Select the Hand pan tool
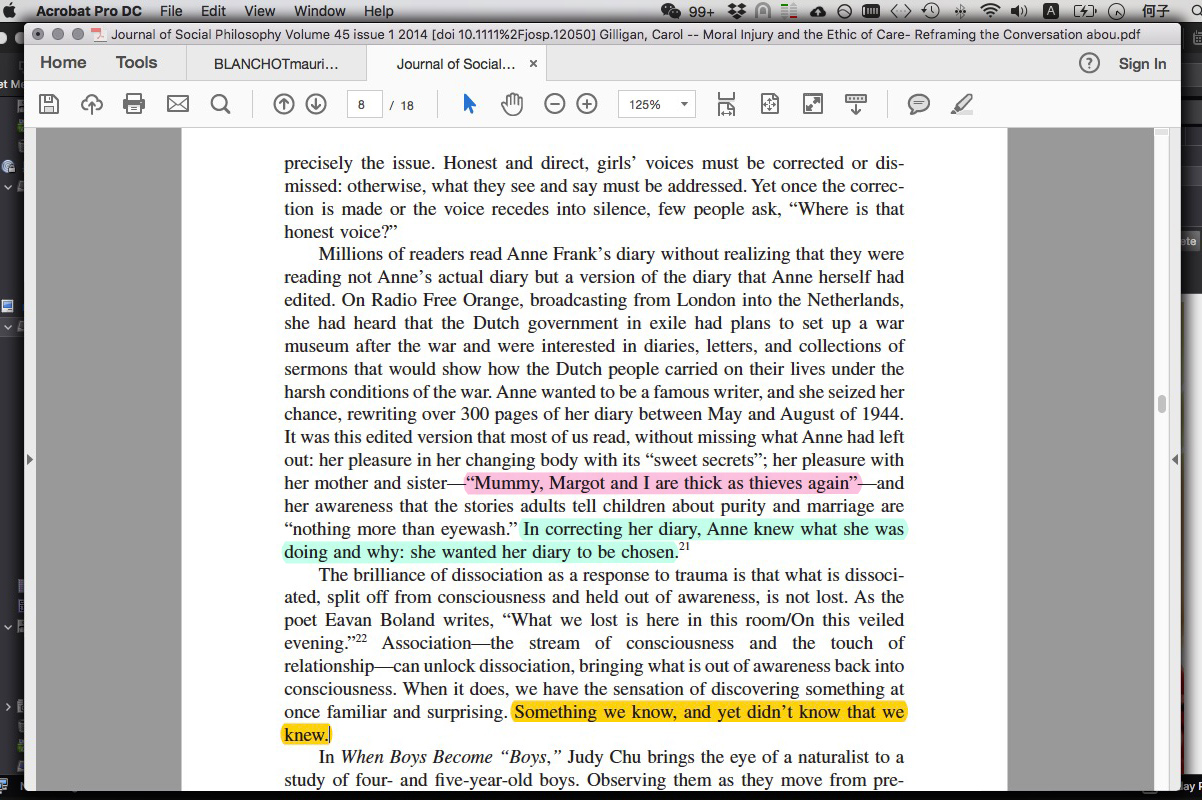The height and width of the screenshot is (800, 1202). pos(512,104)
